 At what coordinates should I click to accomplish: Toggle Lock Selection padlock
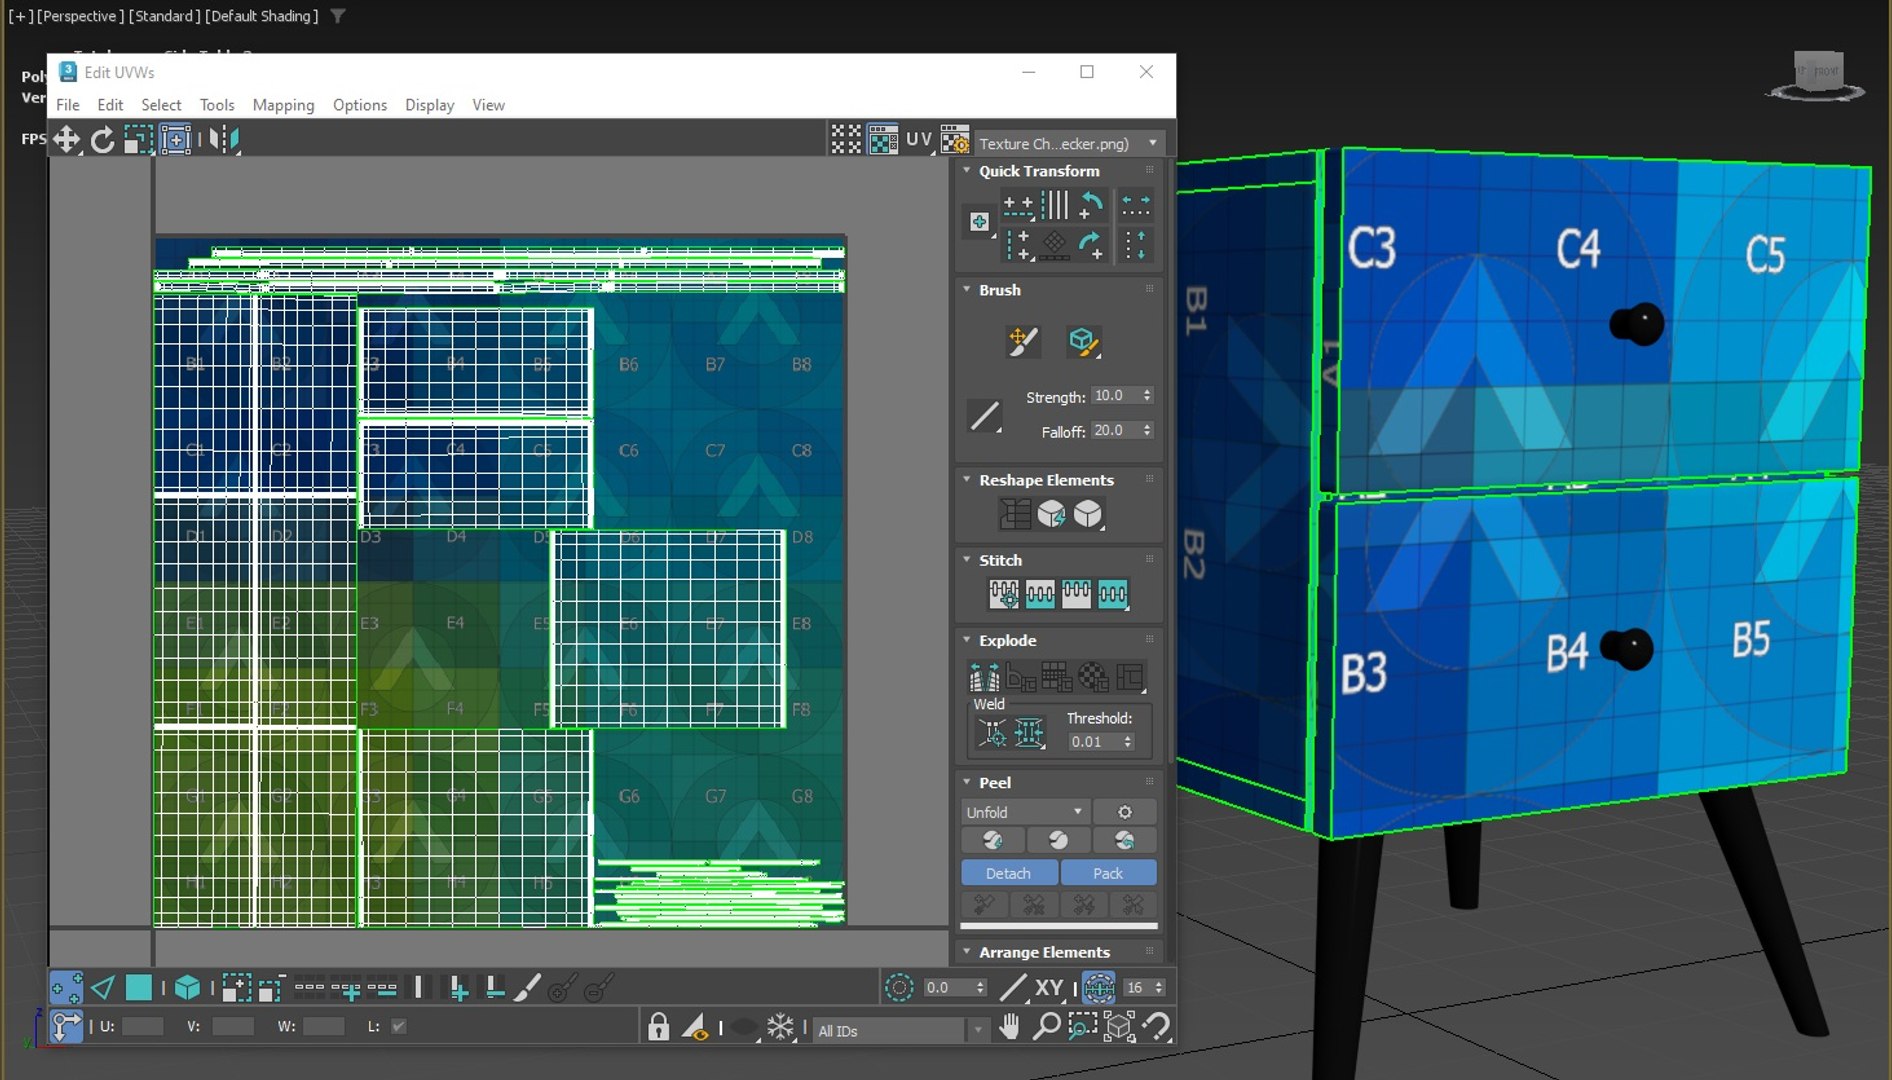(658, 1027)
